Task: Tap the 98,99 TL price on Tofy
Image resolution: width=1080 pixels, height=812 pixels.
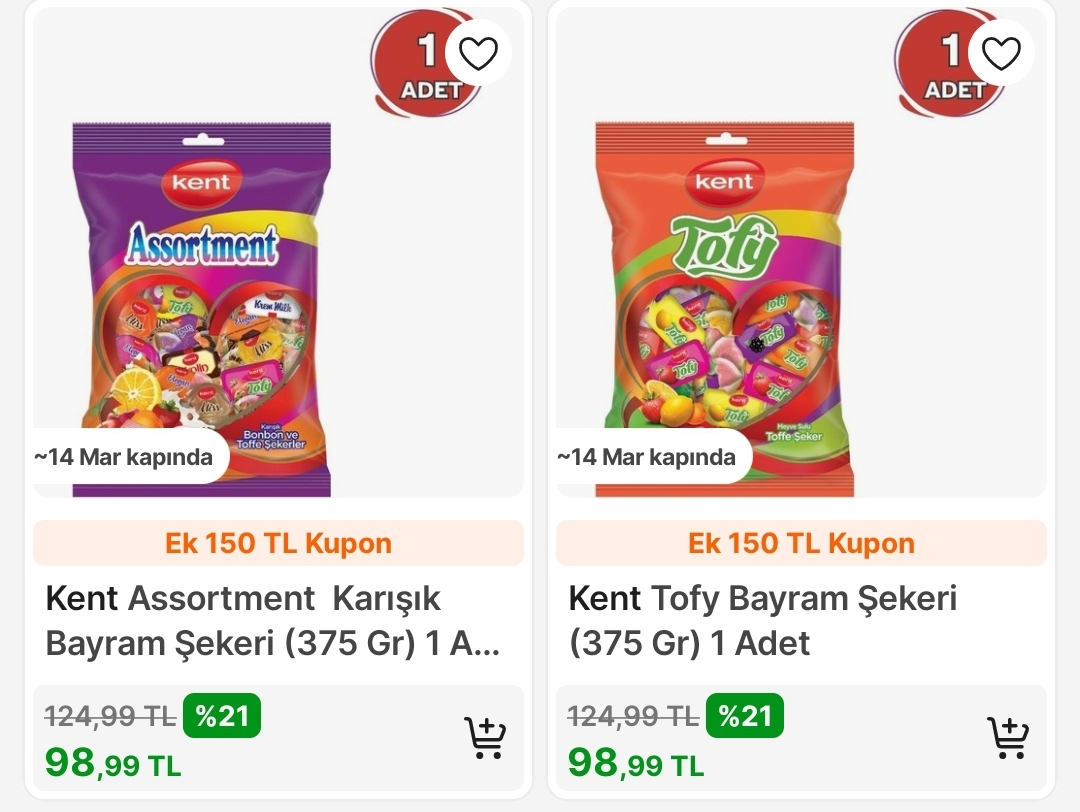Action: click(636, 763)
